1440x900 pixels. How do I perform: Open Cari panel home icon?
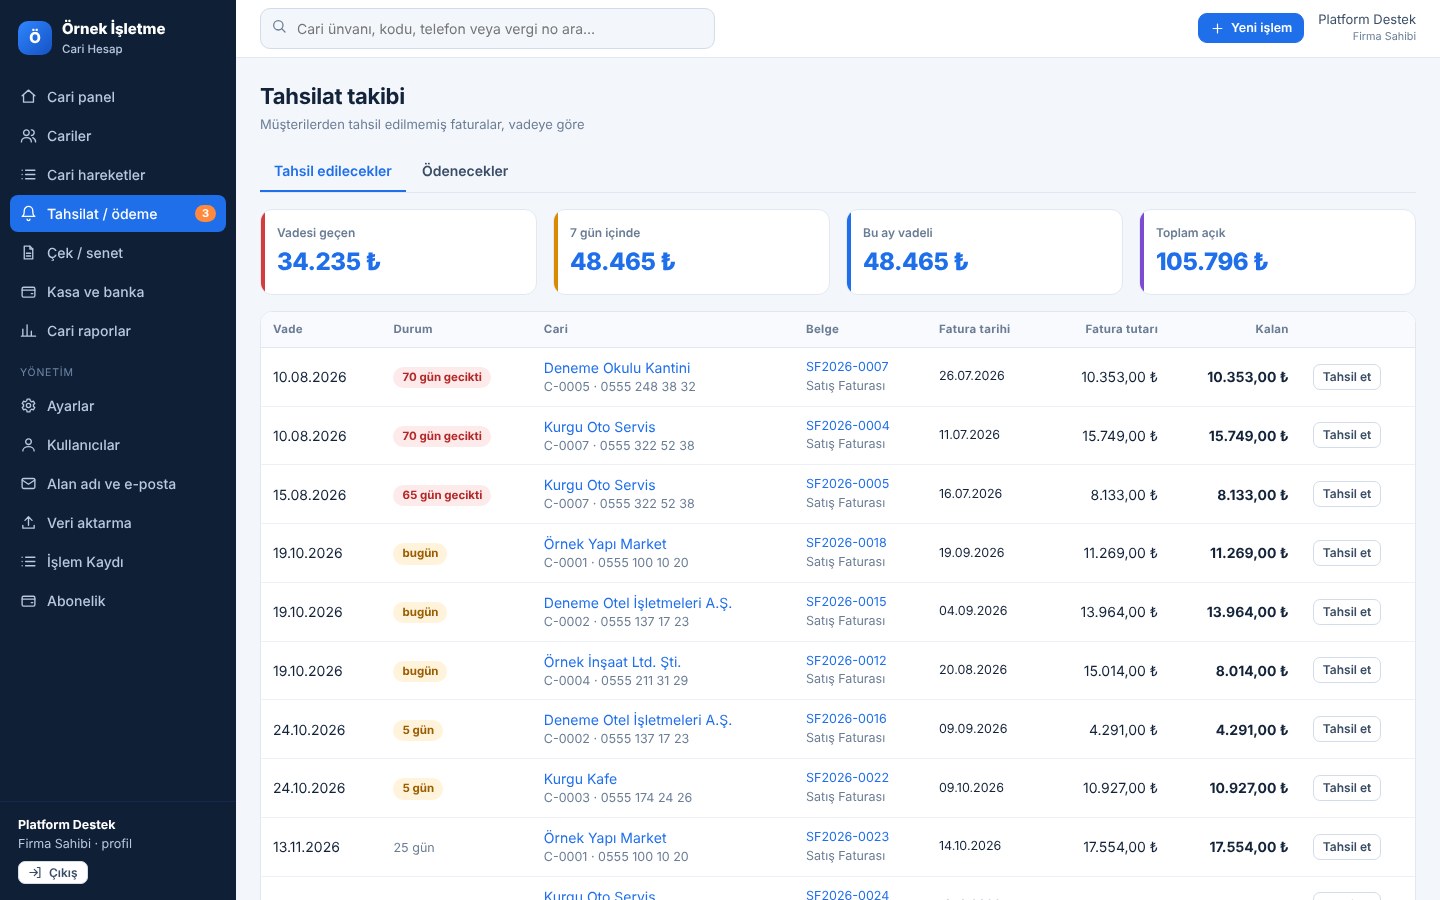(x=28, y=97)
